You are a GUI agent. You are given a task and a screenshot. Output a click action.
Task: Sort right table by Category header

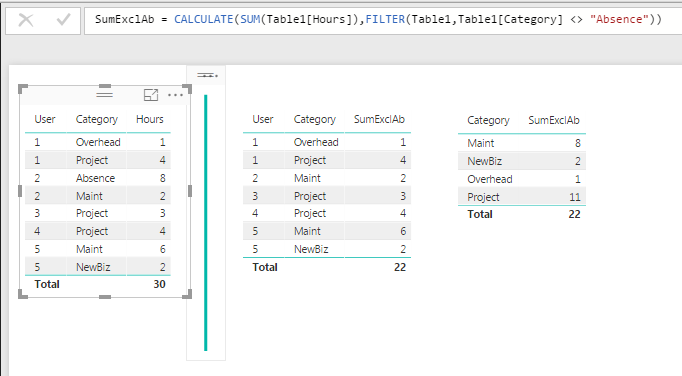point(488,121)
